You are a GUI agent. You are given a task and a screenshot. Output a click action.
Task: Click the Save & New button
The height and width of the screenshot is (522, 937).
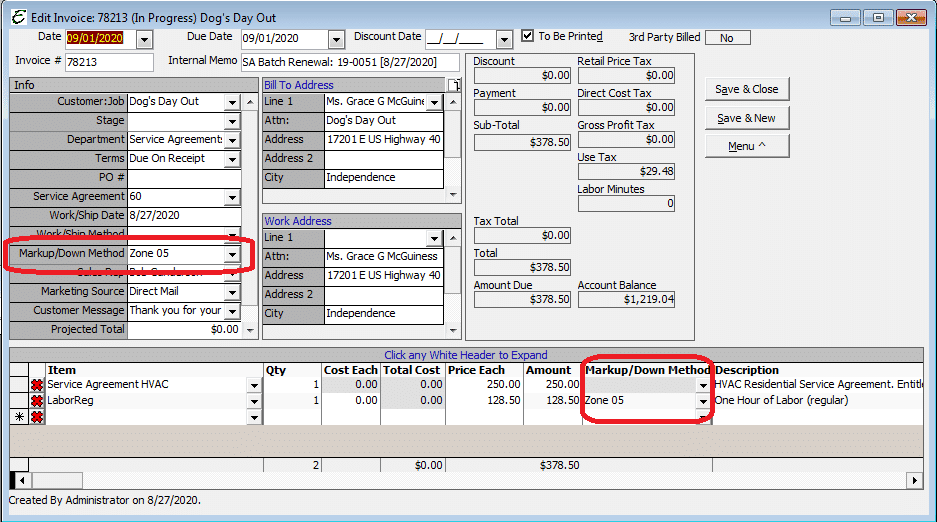[747, 118]
